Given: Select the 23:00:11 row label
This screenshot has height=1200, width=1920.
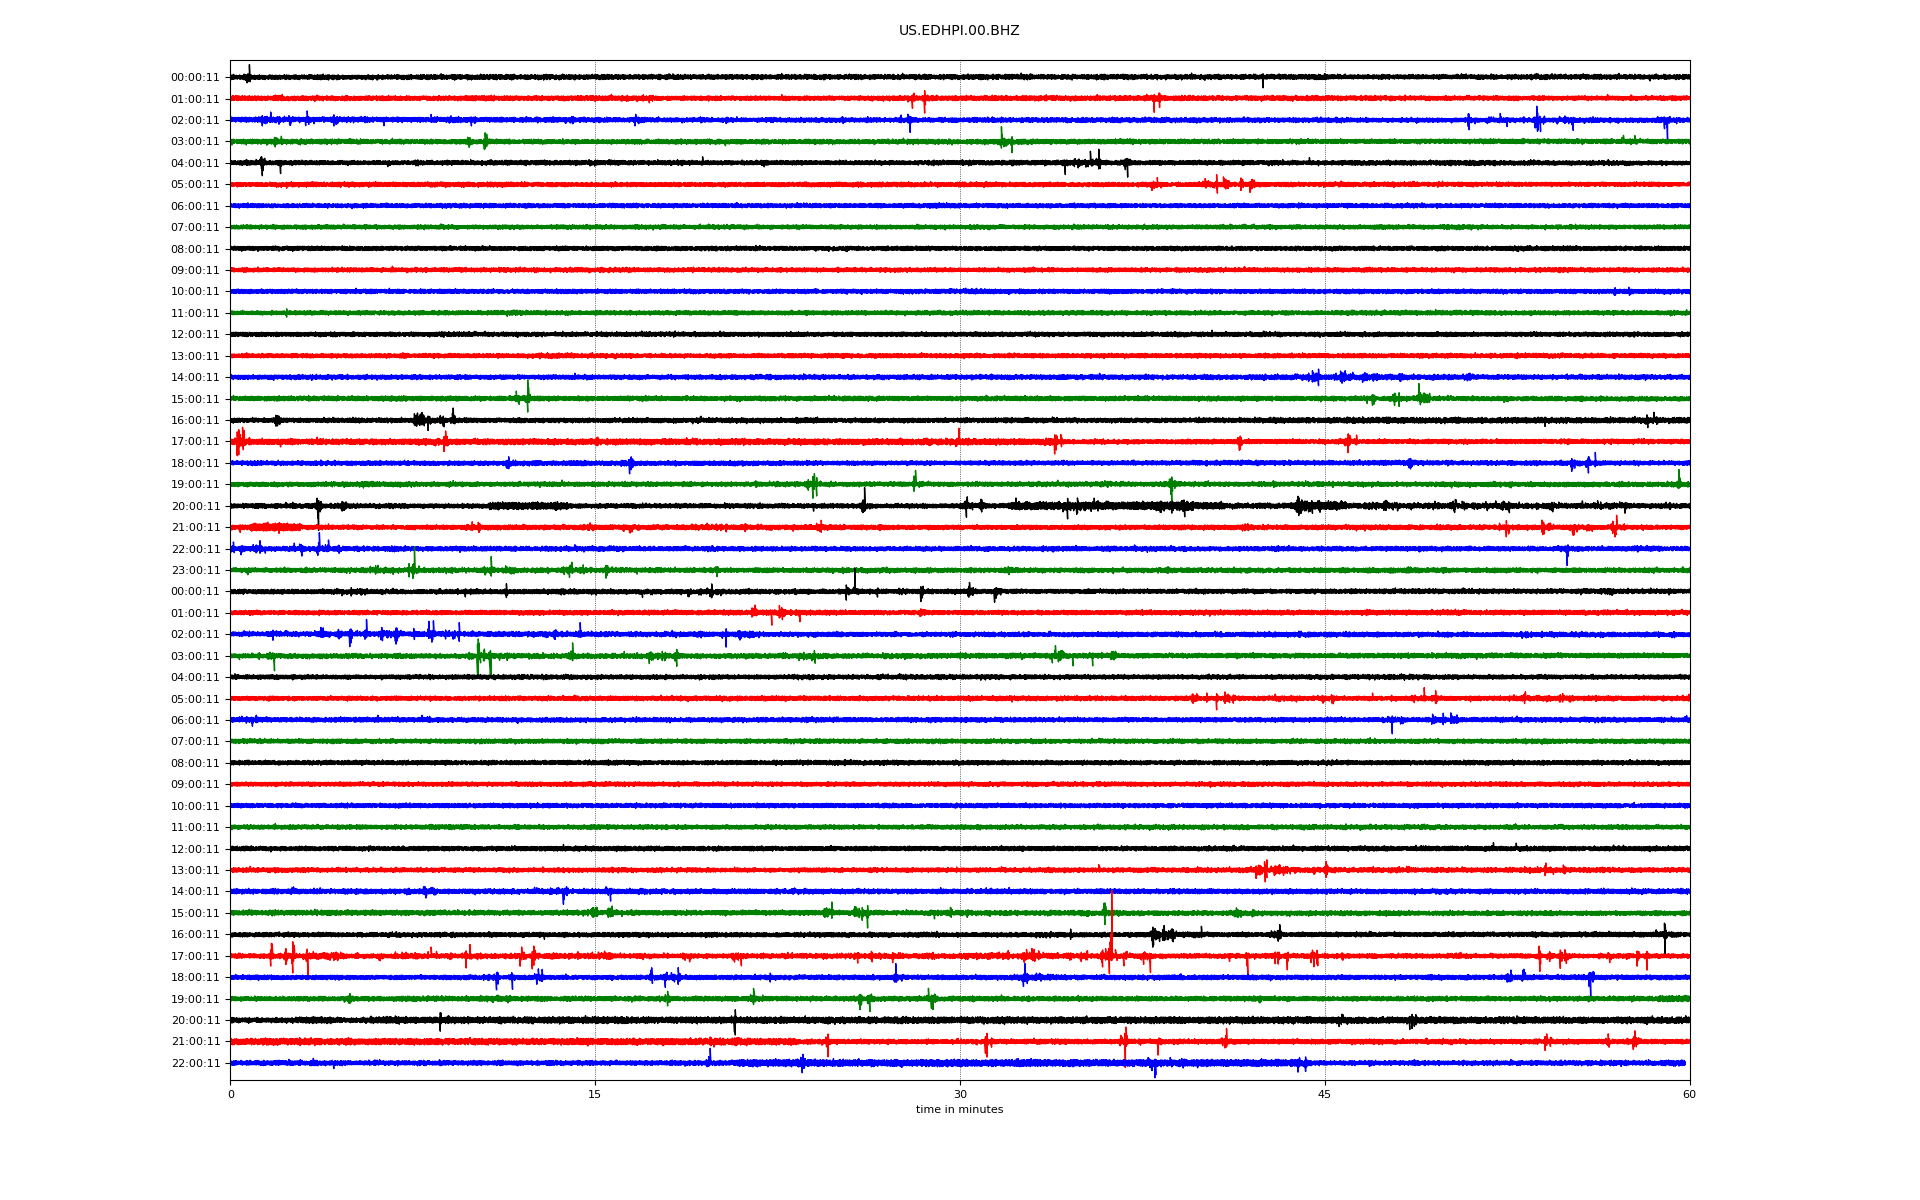Looking at the screenshot, I should (x=195, y=570).
